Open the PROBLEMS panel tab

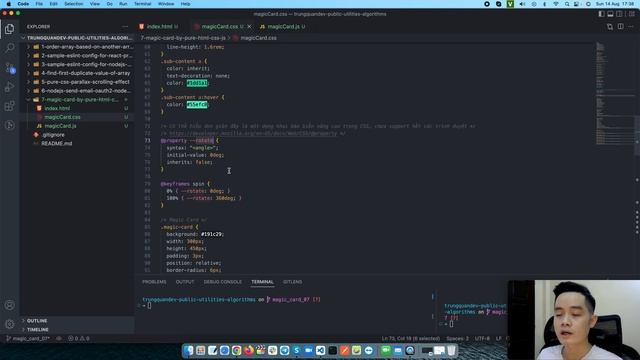pos(154,282)
